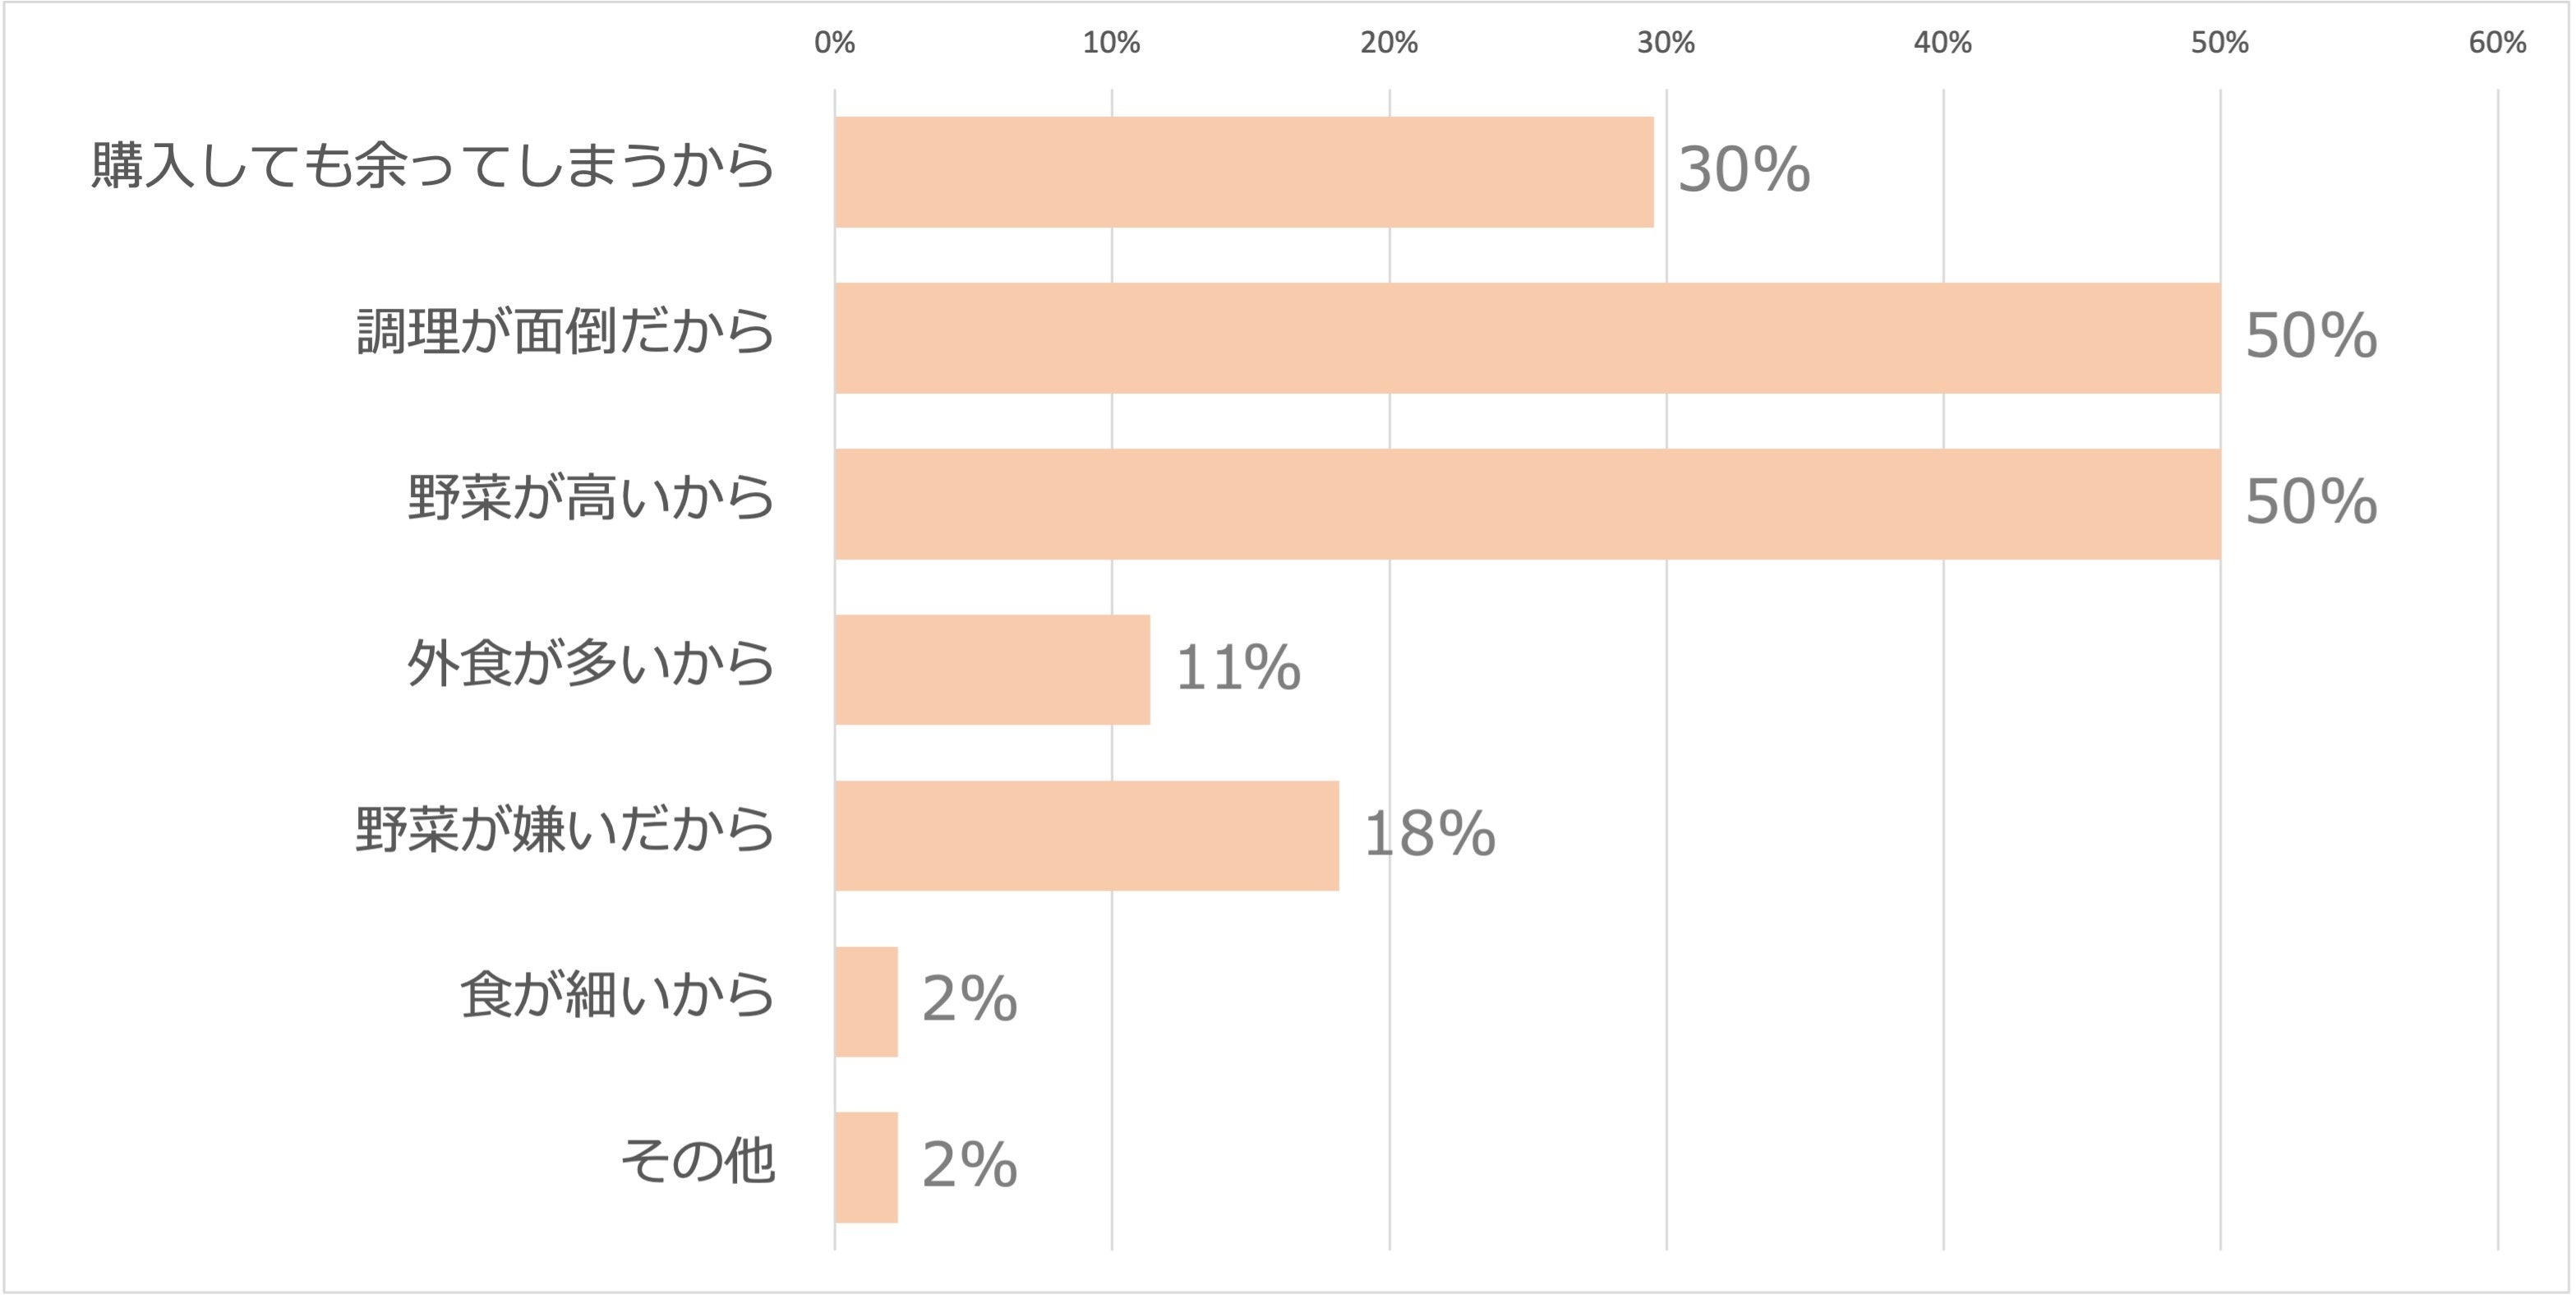The width and height of the screenshot is (2576, 1299).
Task: Select the 食が細いから bar
Action: tap(866, 1002)
